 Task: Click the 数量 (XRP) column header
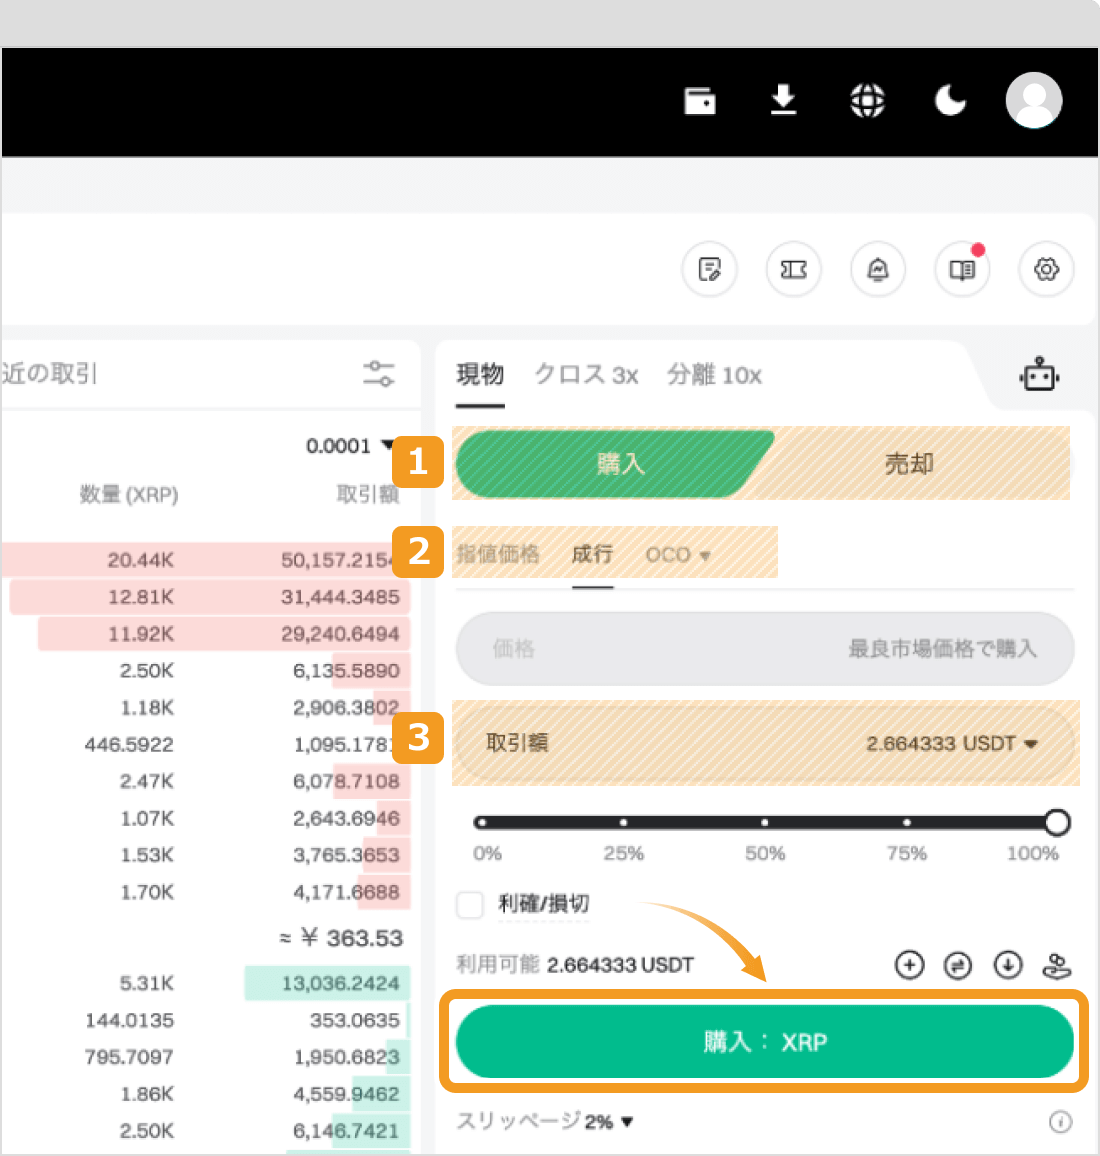129,493
